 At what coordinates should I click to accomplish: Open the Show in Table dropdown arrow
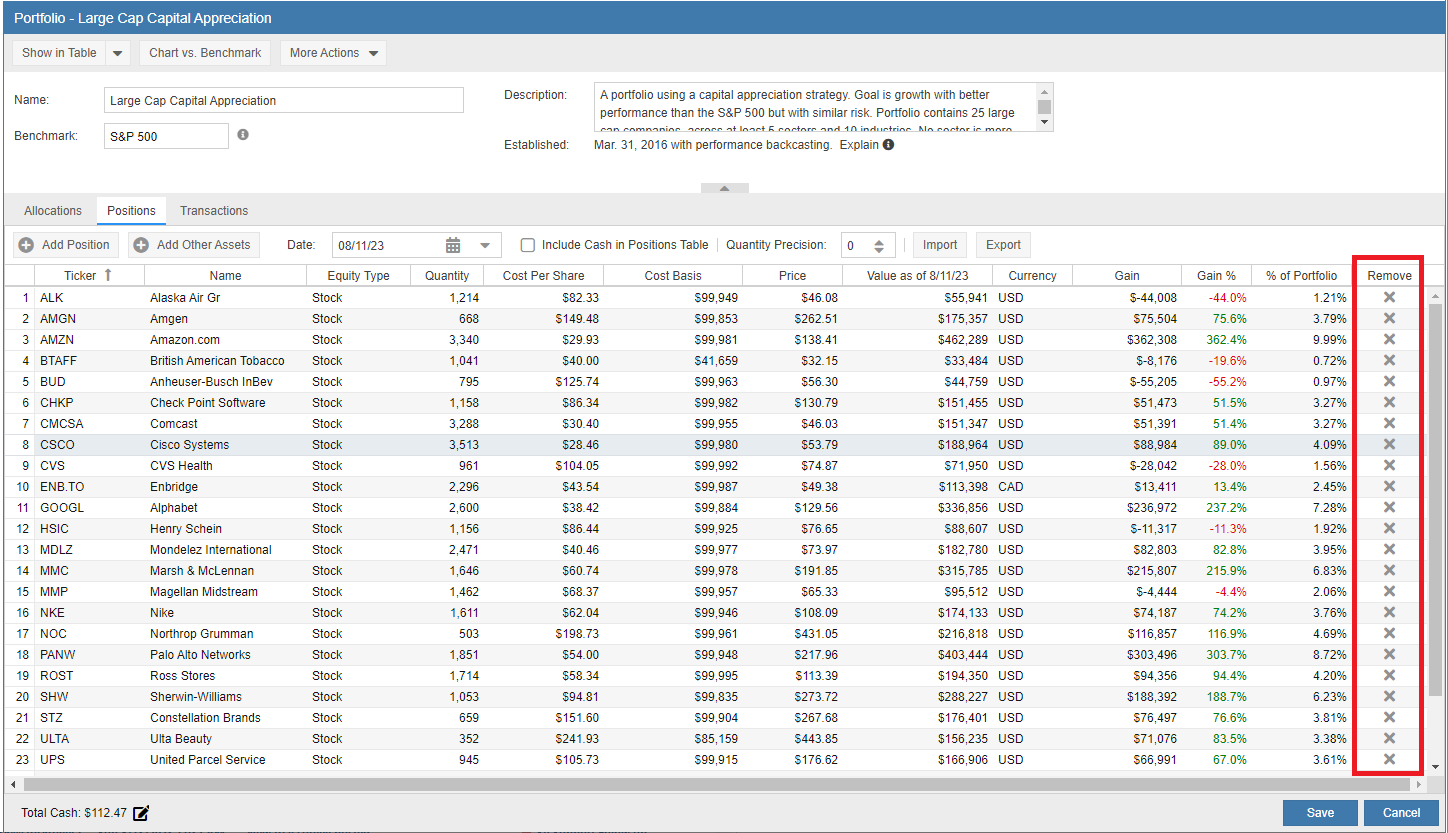coord(117,53)
